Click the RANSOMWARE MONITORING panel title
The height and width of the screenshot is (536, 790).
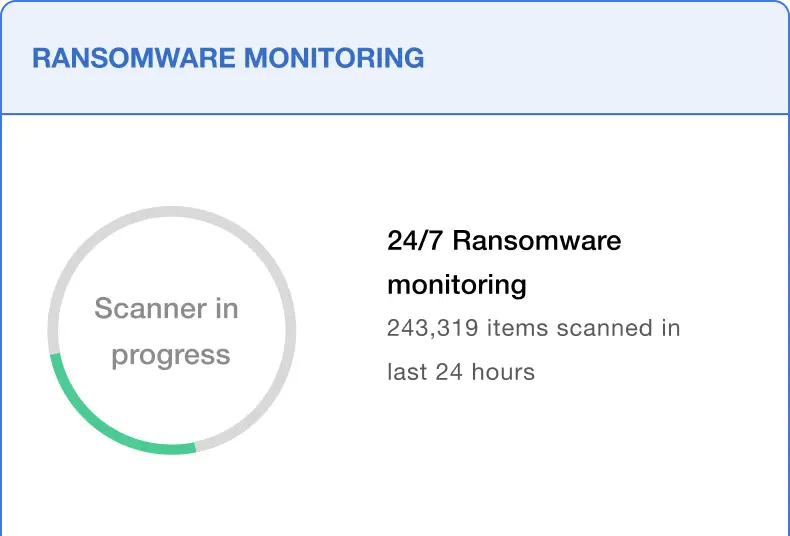(x=228, y=58)
